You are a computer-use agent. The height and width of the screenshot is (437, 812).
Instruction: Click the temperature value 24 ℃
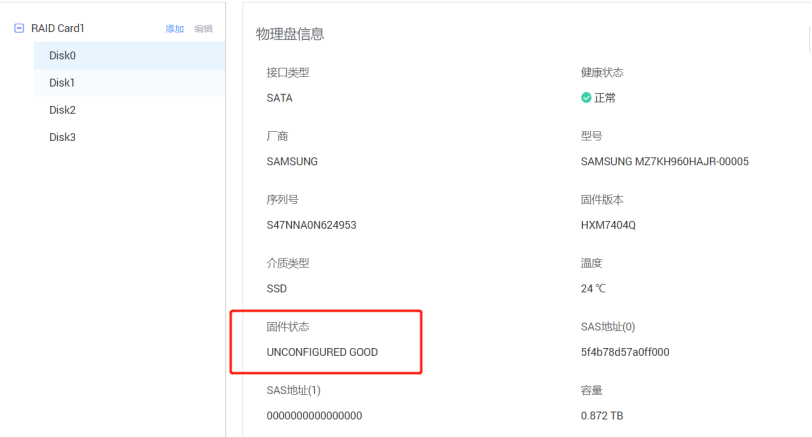pyautogui.click(x=593, y=288)
